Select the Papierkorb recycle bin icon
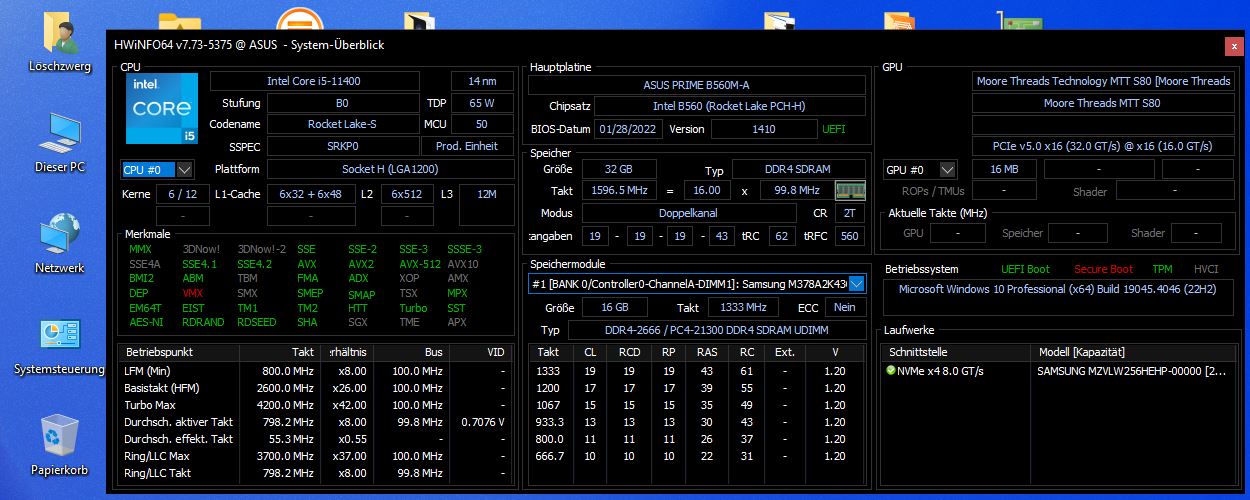Screen dimensions: 1250x500 60,446
